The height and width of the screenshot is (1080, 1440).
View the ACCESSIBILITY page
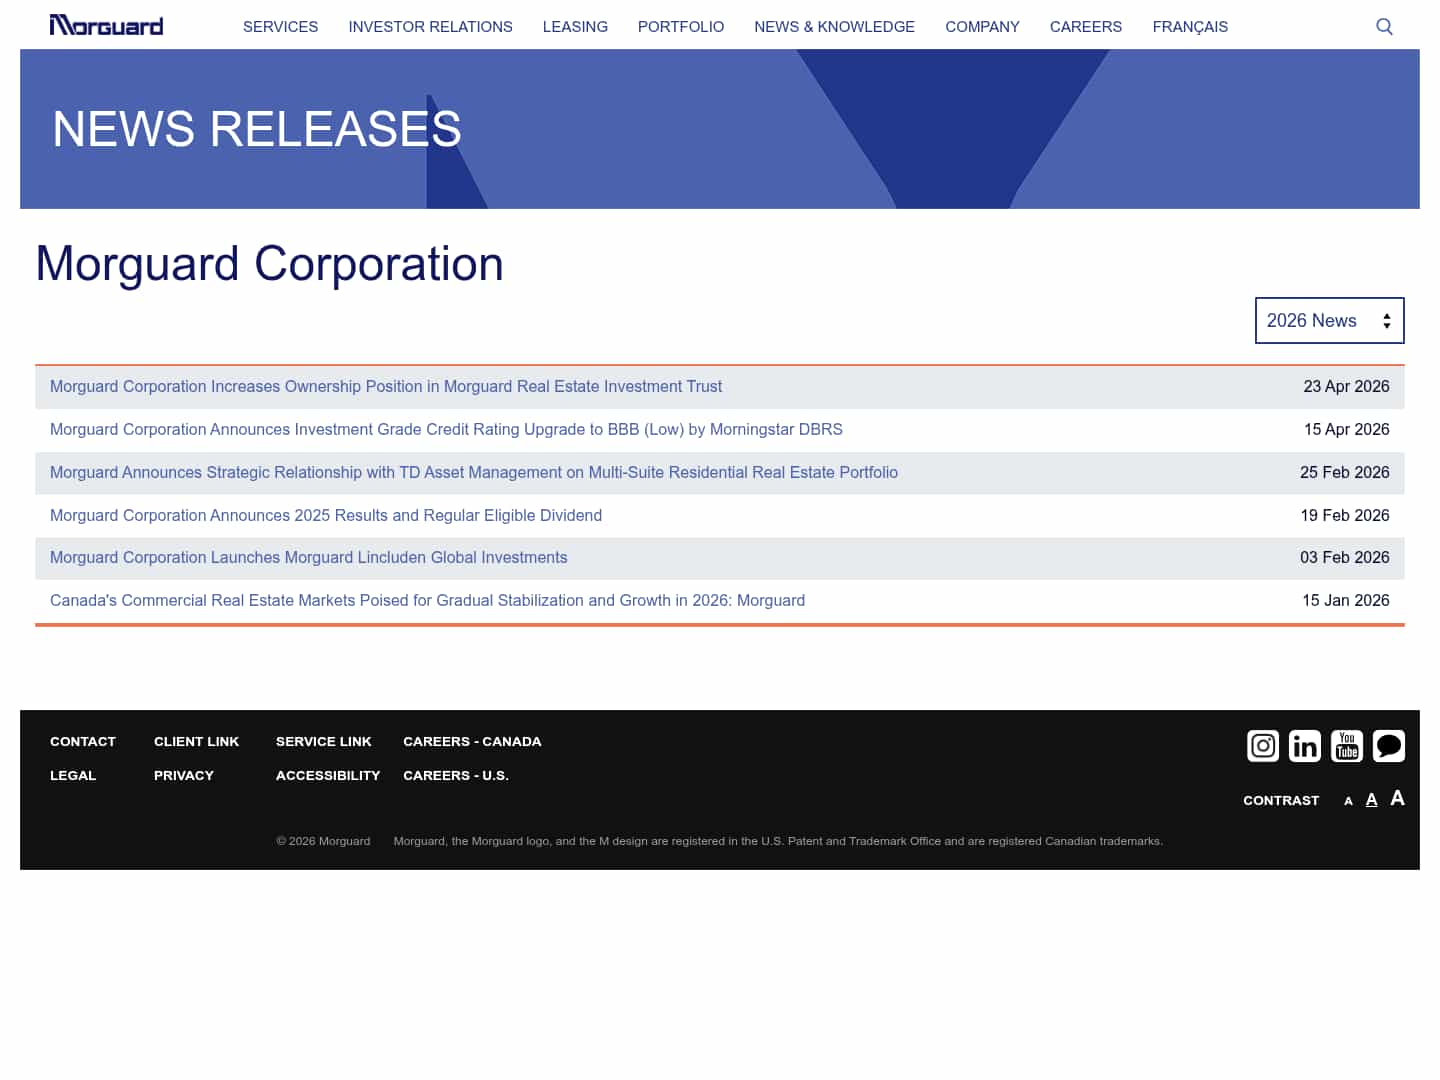coord(328,775)
